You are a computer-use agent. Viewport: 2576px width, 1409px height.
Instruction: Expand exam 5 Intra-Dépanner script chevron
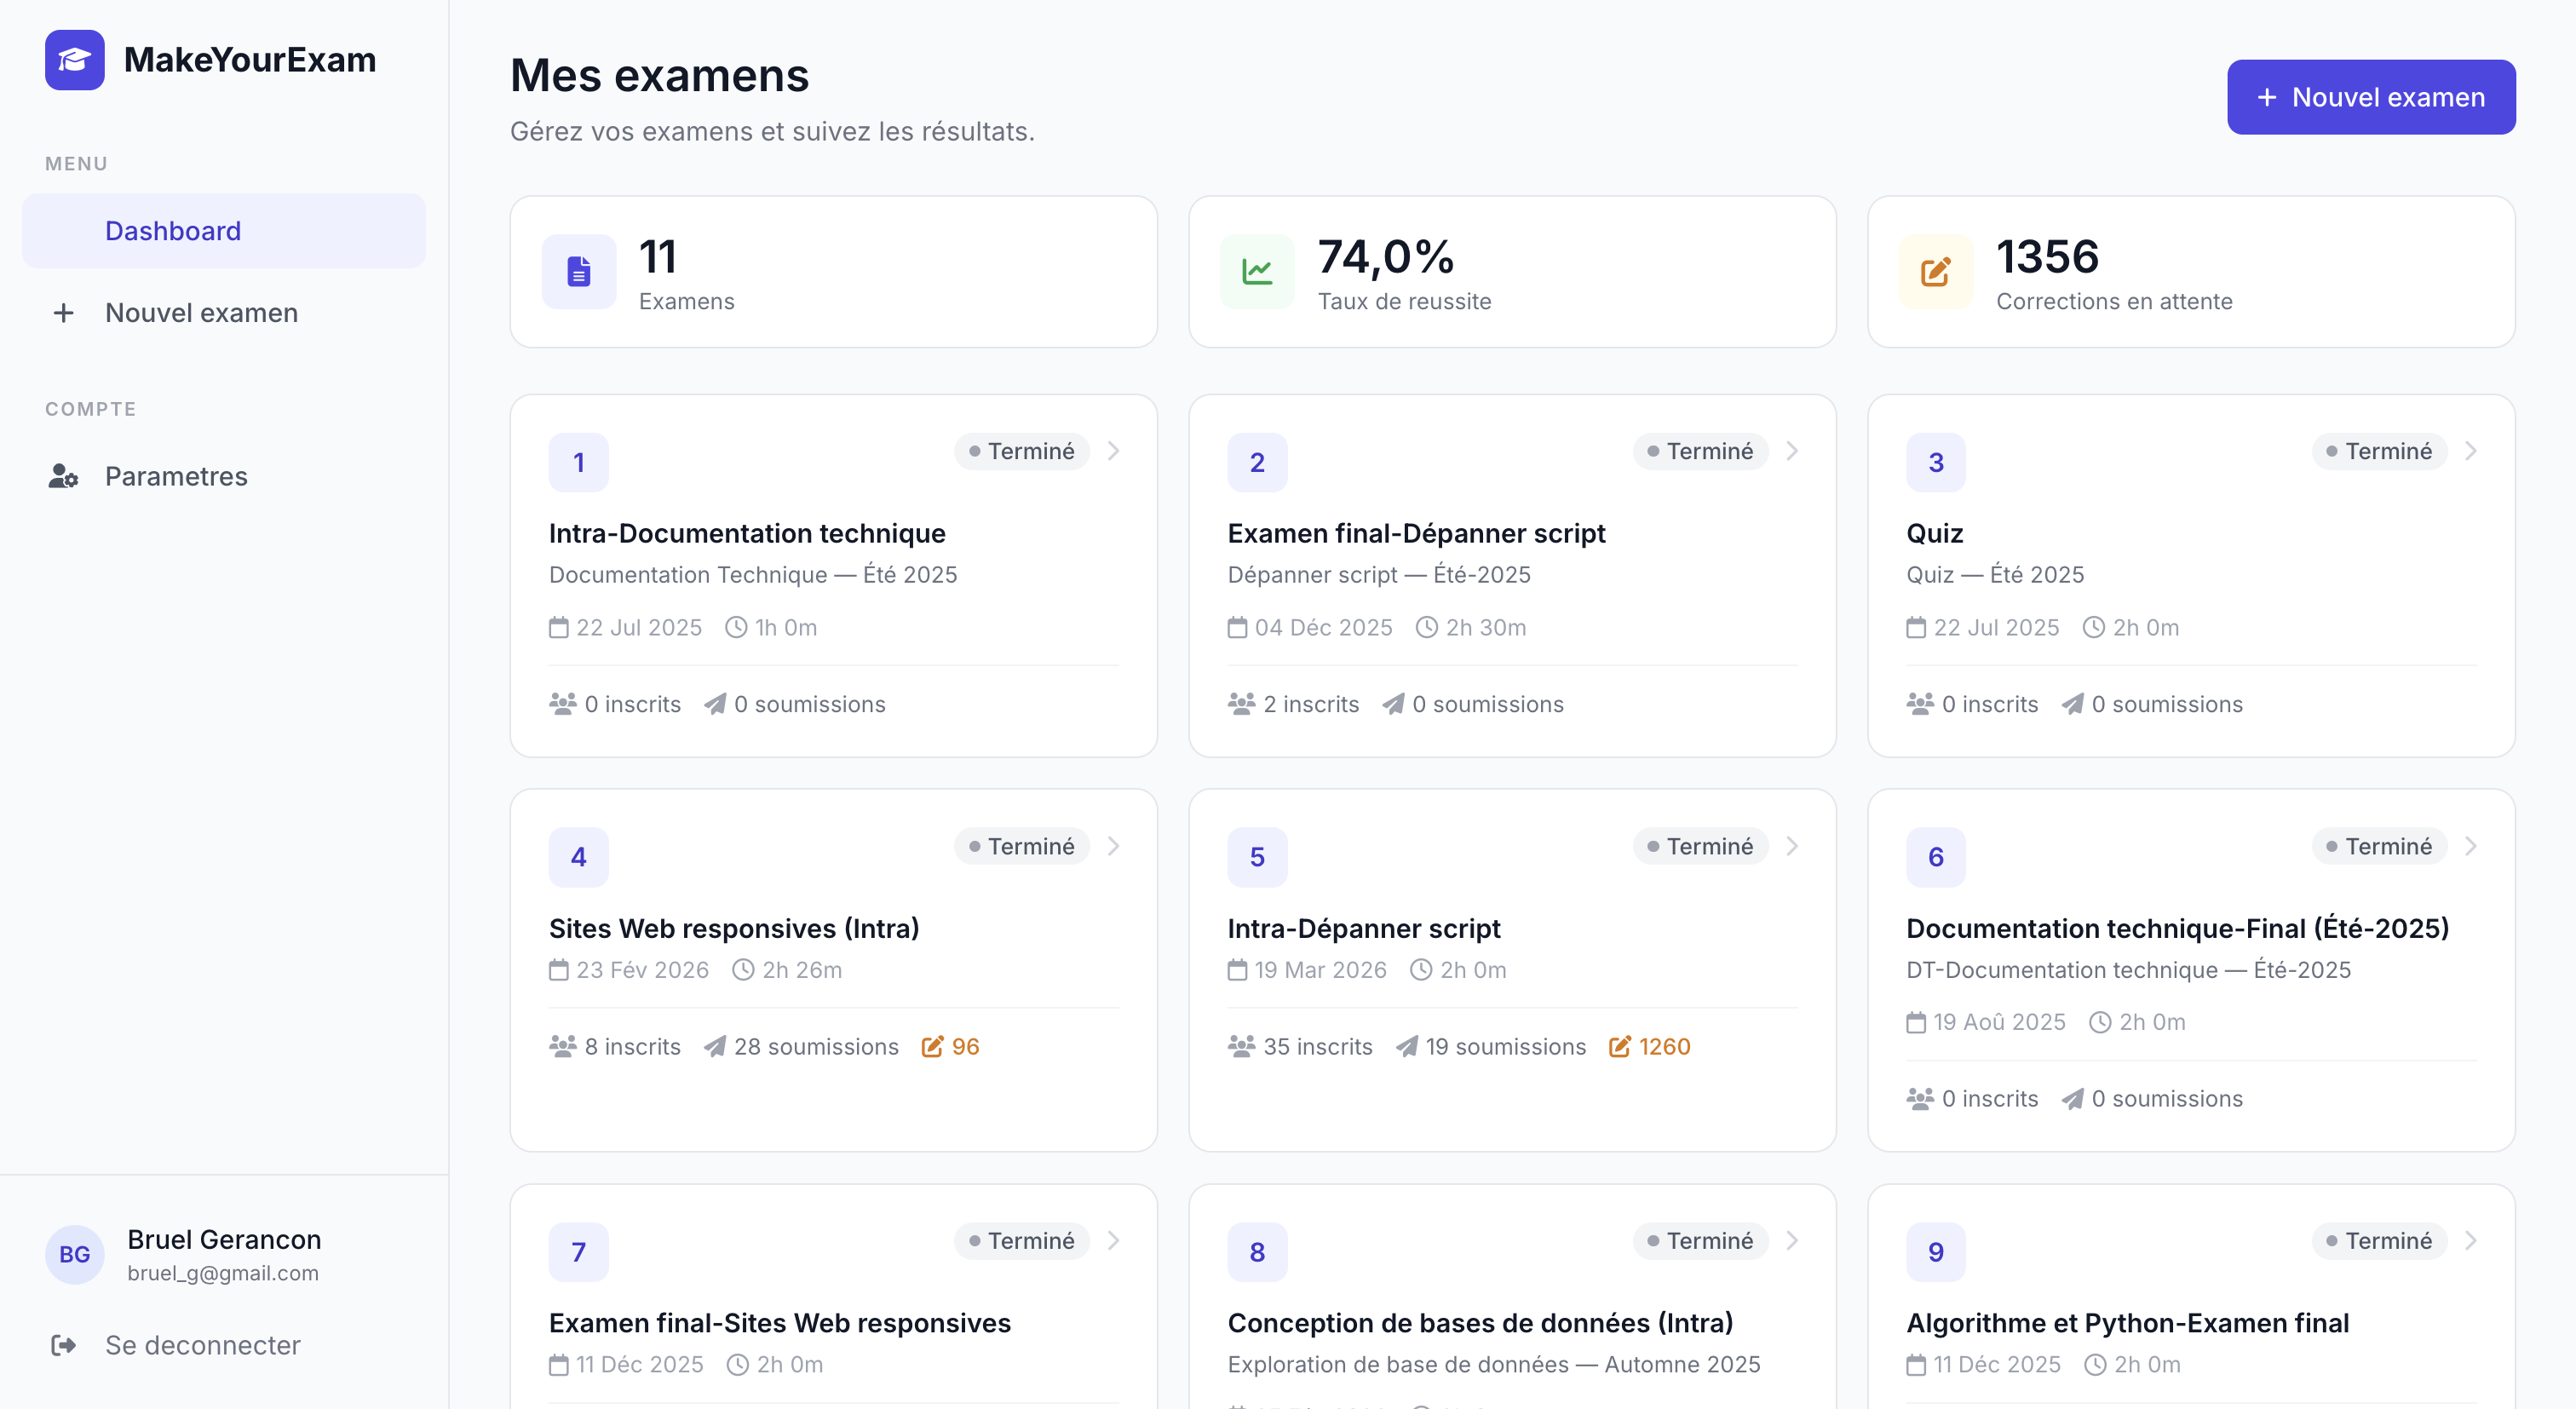pyautogui.click(x=1792, y=846)
